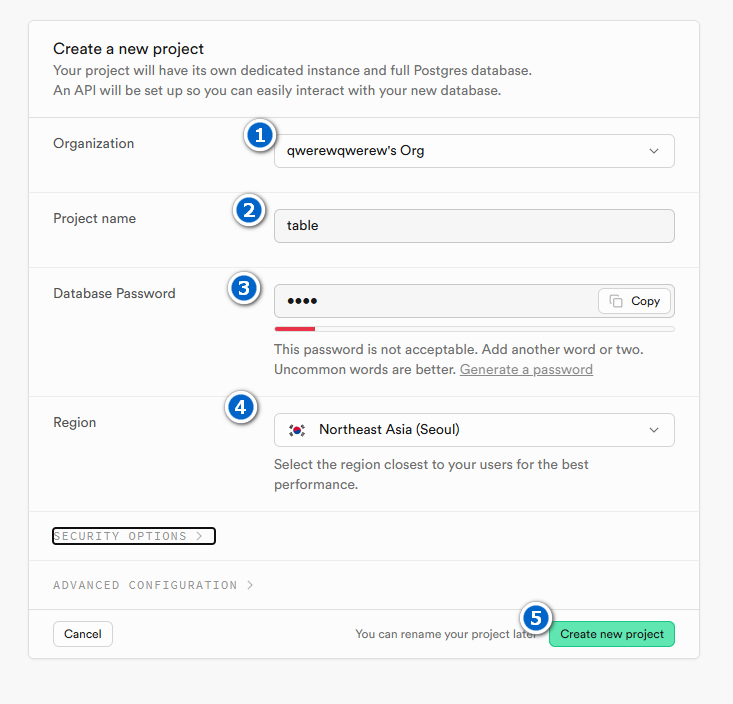Click the Create new project button
Image resolution: width=733 pixels, height=704 pixels.
tap(612, 634)
